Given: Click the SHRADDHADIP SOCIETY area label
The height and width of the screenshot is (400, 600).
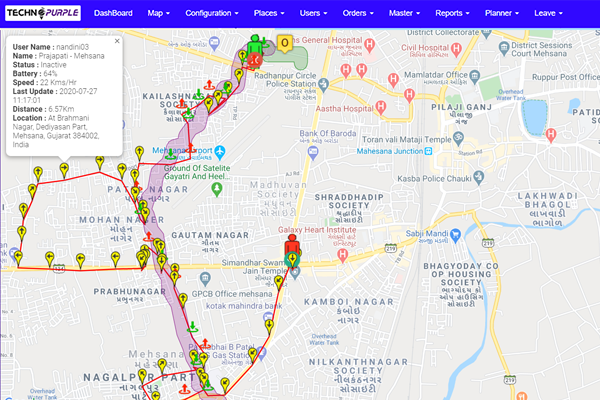Looking at the screenshot, I should tap(349, 201).
